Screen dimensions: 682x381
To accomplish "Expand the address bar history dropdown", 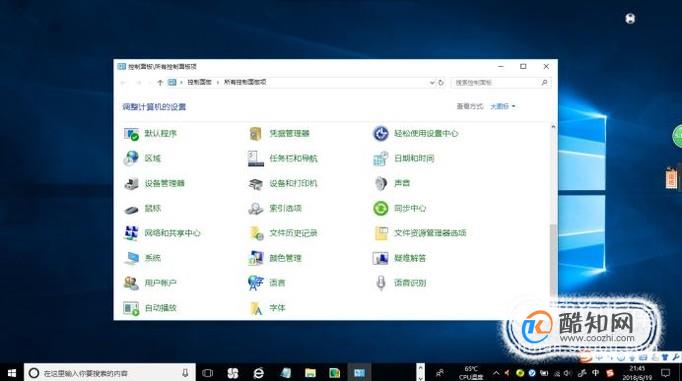I will [432, 82].
